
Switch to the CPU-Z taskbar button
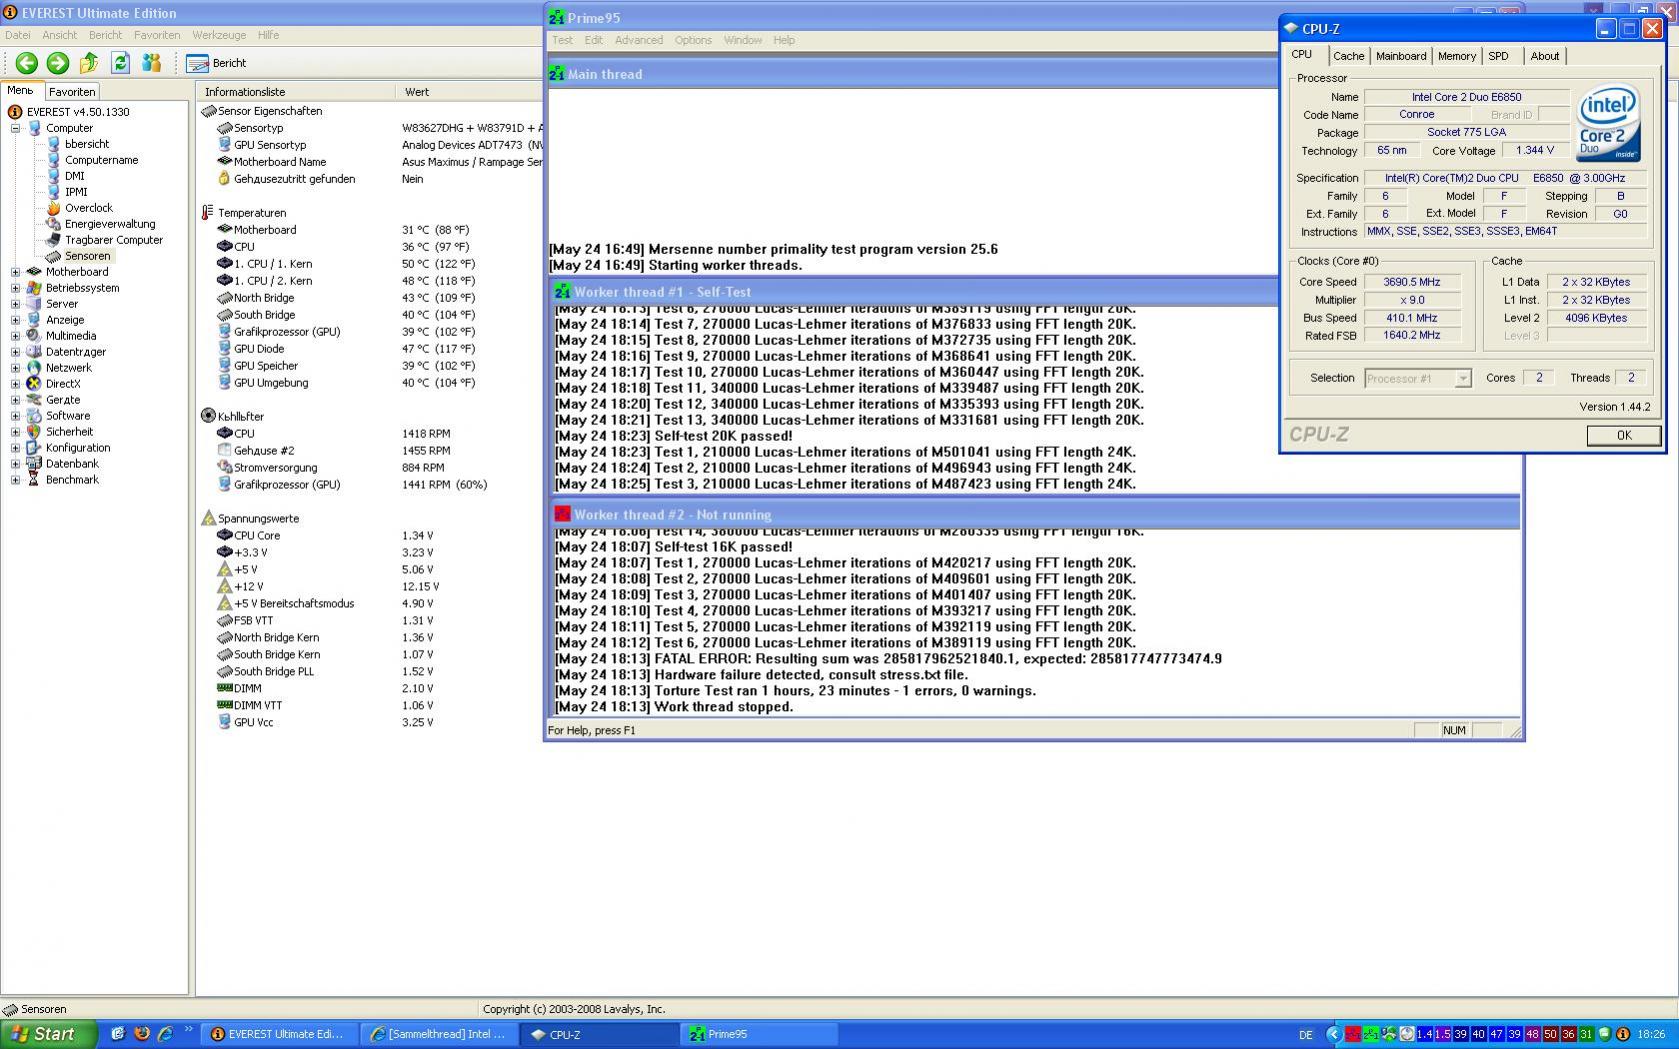pos(598,1034)
